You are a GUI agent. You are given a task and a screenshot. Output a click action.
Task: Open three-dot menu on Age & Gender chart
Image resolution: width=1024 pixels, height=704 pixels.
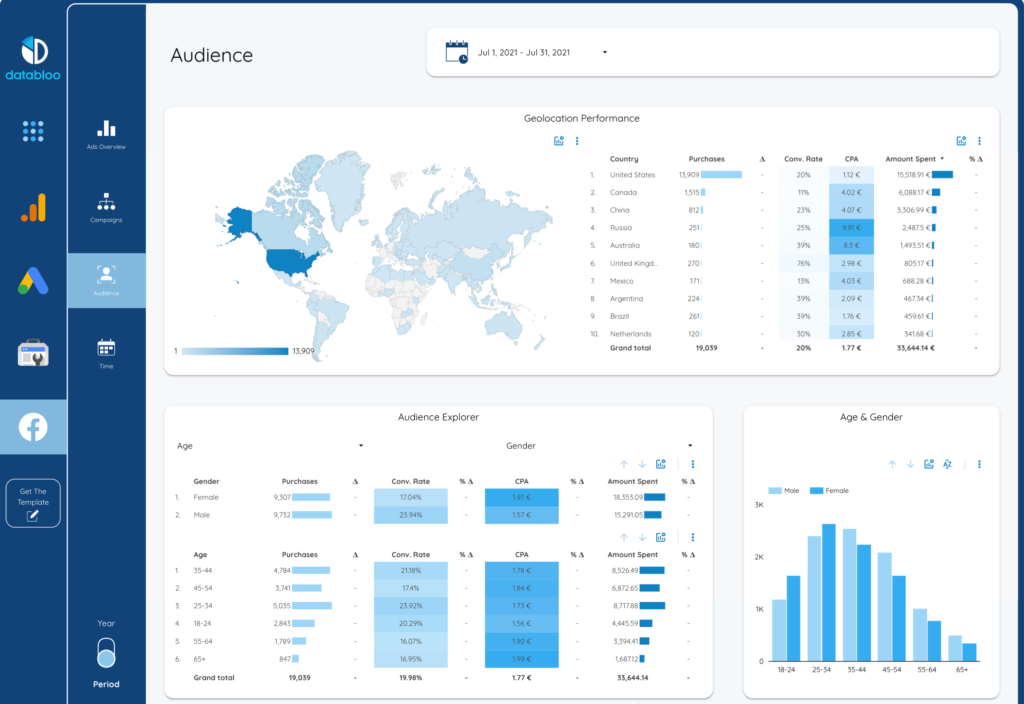point(979,464)
